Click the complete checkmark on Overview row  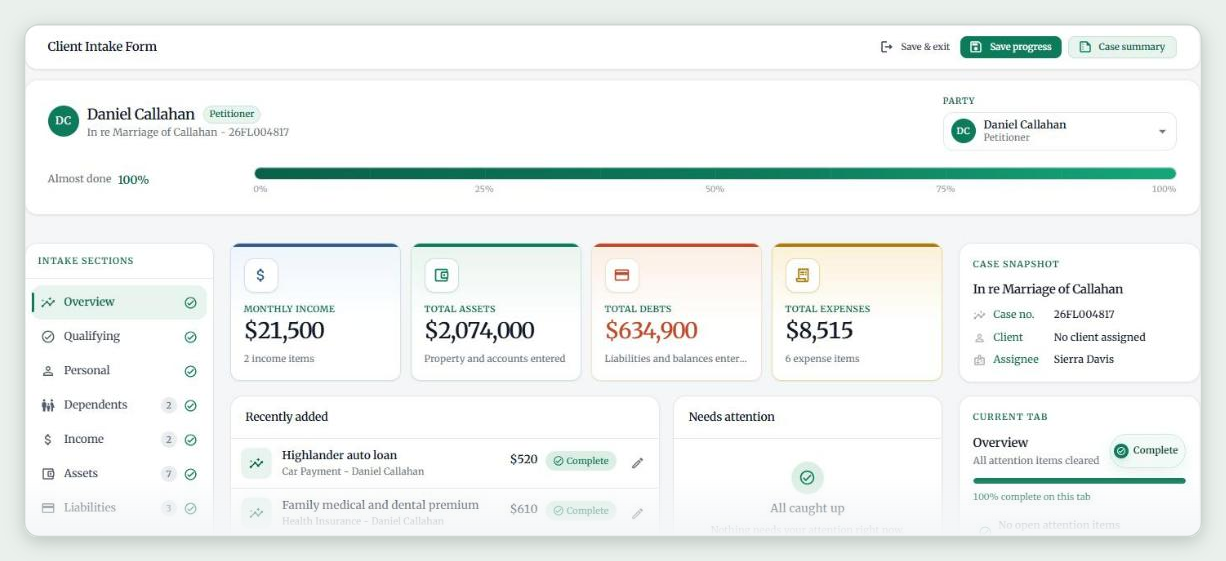[x=190, y=302]
